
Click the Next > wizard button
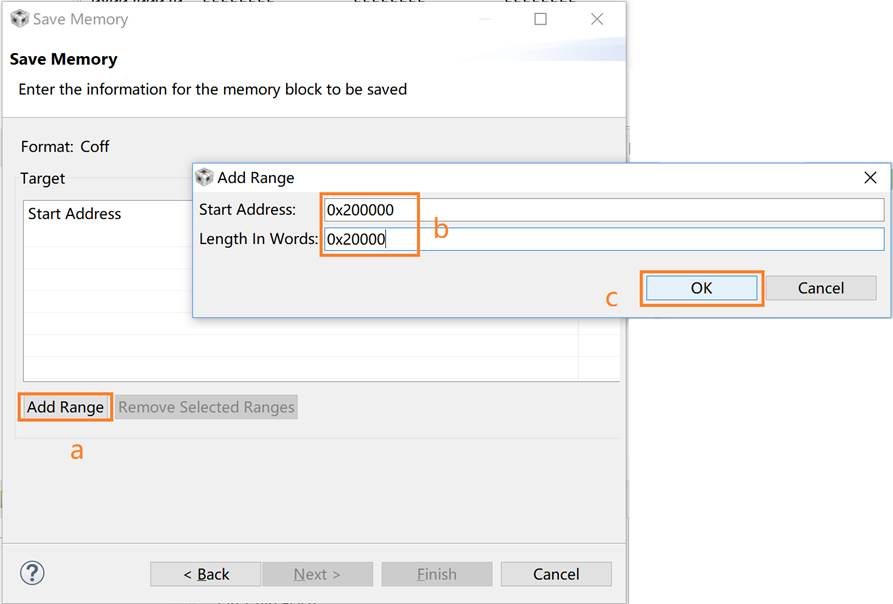(x=317, y=574)
